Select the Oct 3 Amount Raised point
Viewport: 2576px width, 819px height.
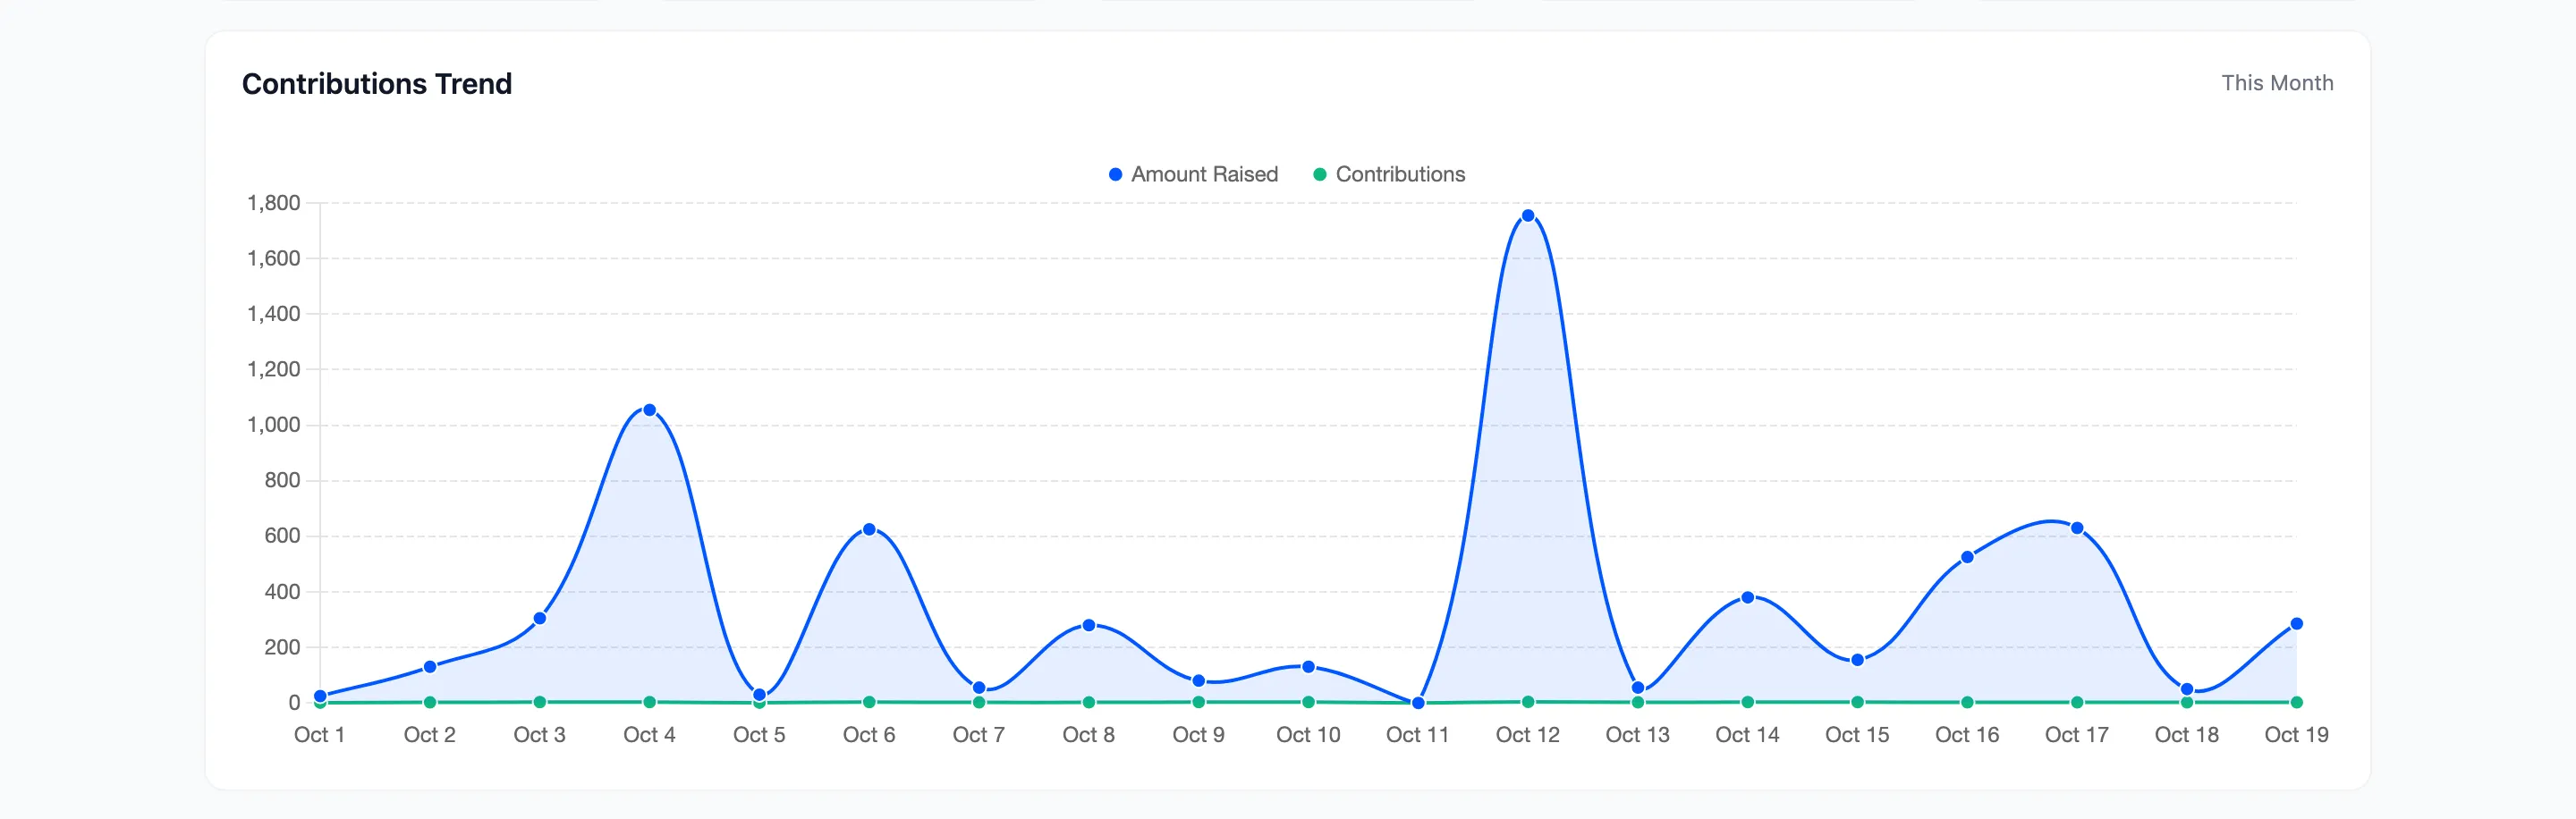[539, 618]
